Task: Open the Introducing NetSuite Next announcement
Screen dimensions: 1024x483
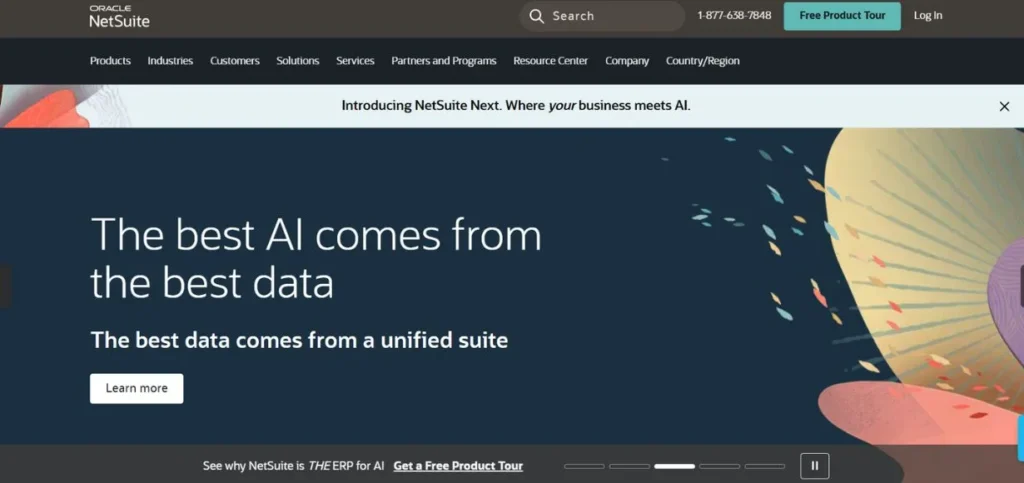Action: pos(515,106)
